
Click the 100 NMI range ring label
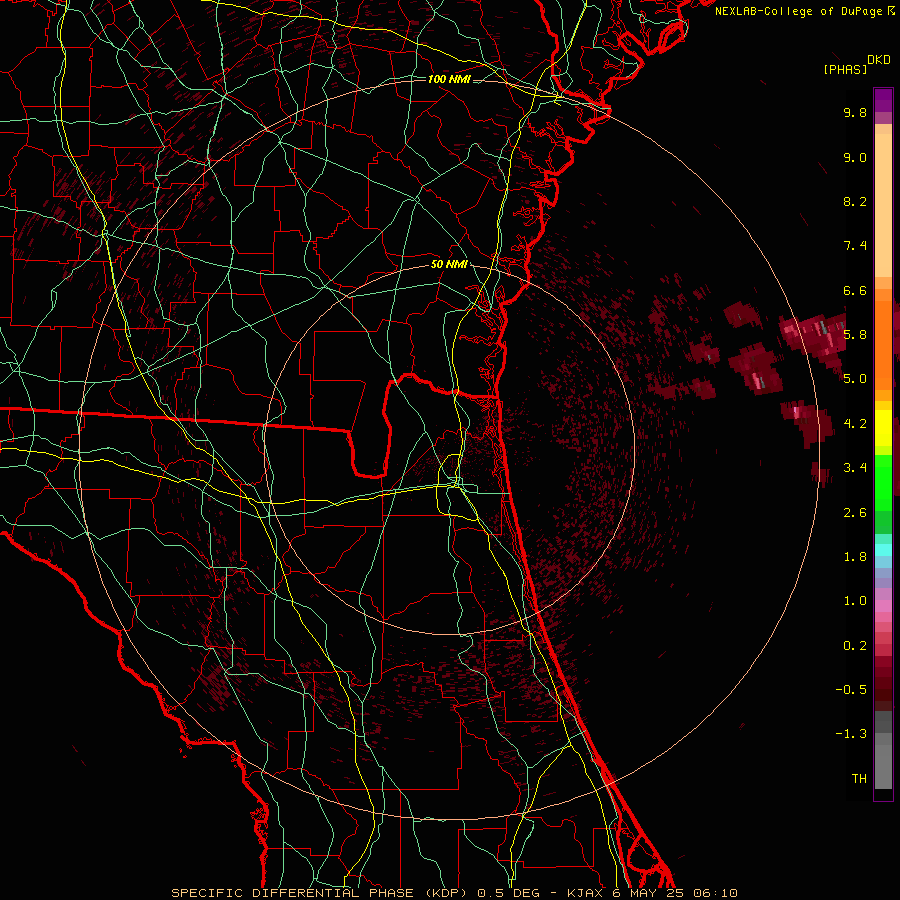[449, 79]
